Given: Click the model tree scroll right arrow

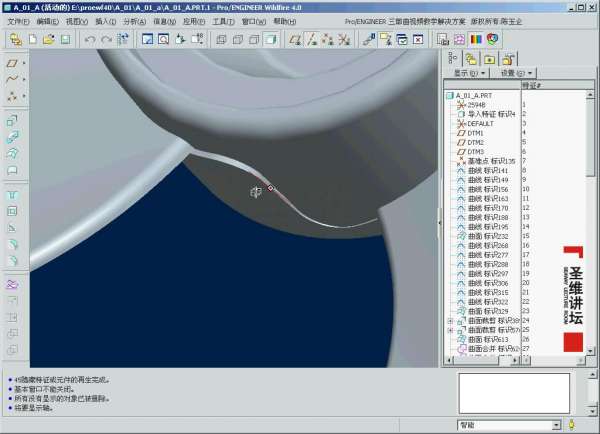Looking at the screenshot, I should pos(515,360).
